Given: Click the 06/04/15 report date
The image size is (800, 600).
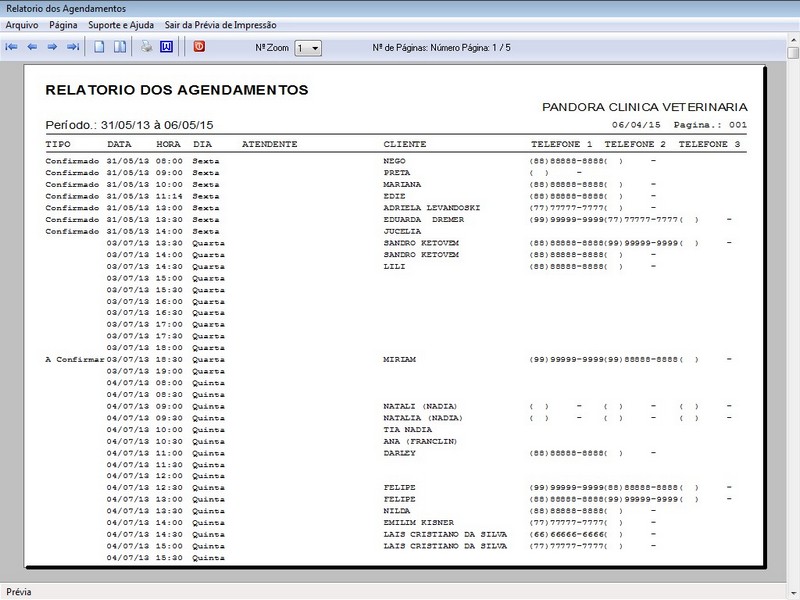Looking at the screenshot, I should point(636,125).
